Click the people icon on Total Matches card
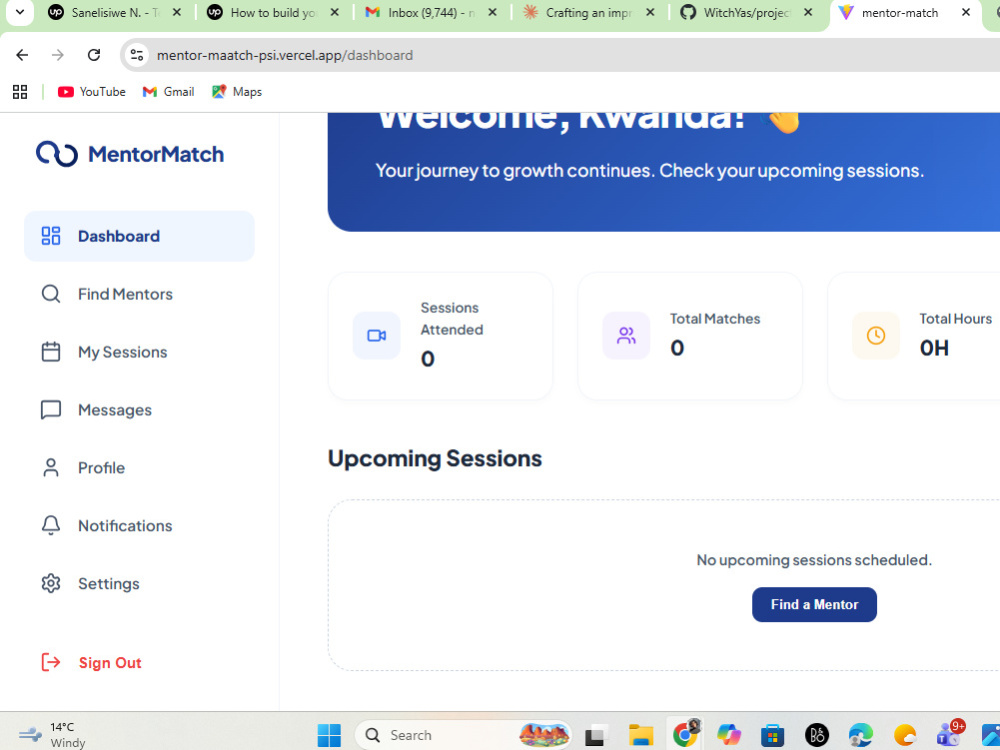1000x750 pixels. 626,335
